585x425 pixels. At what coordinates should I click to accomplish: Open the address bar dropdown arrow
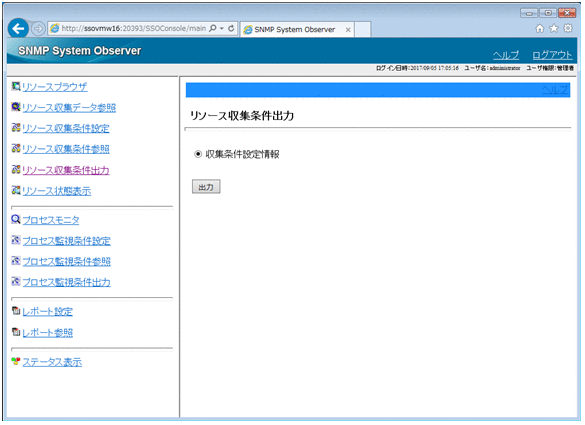[x=222, y=28]
